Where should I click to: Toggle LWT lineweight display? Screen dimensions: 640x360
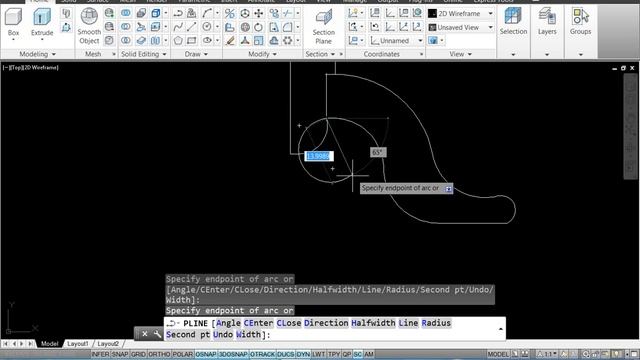click(319, 354)
